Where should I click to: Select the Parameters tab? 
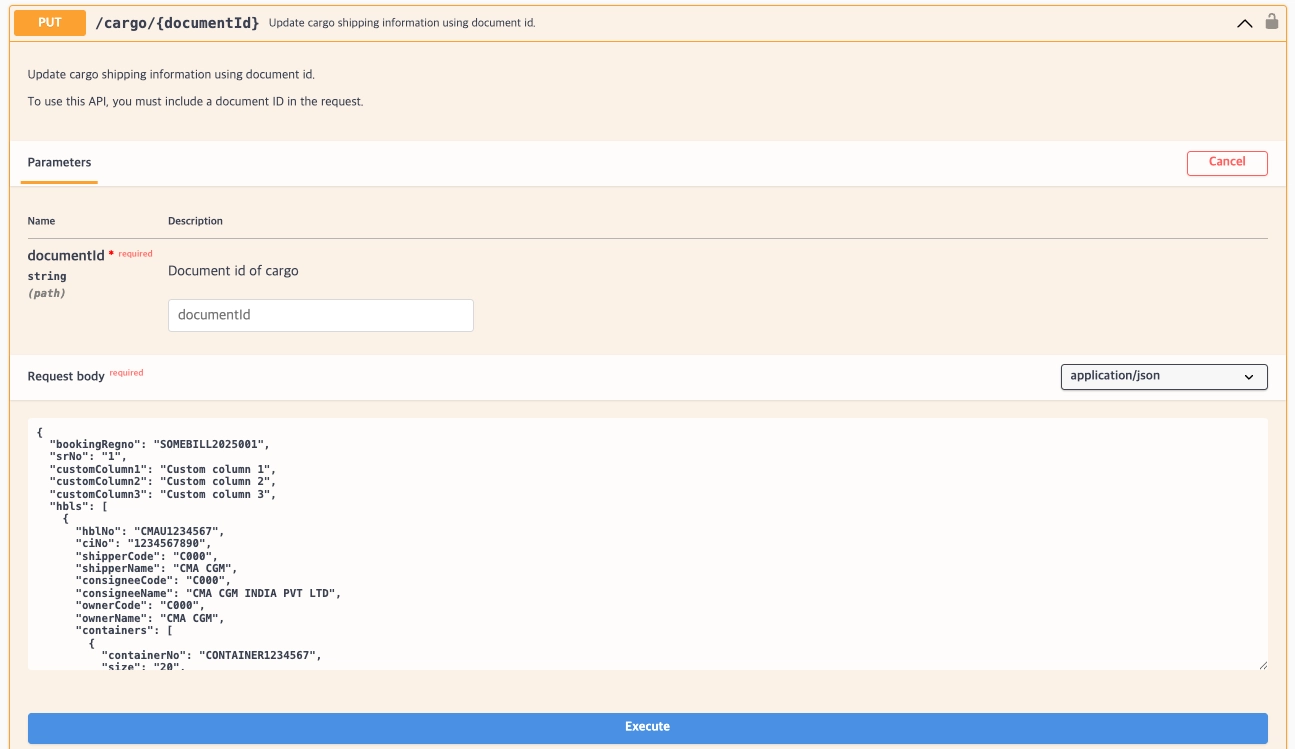click(59, 162)
